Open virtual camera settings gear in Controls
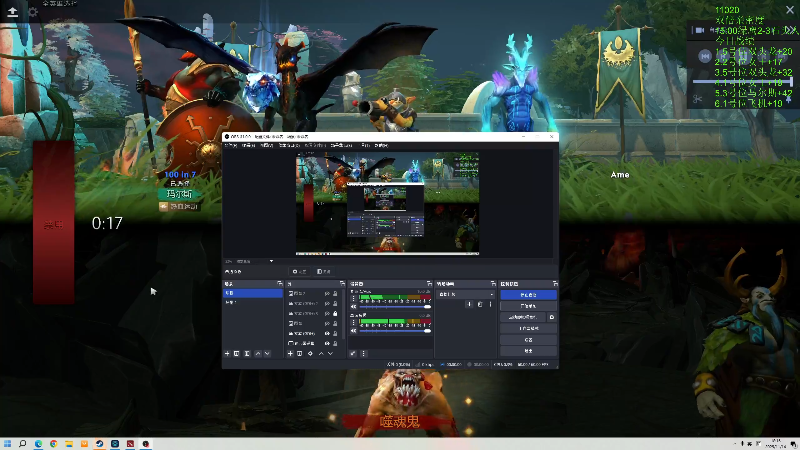800x450 pixels. (x=552, y=317)
